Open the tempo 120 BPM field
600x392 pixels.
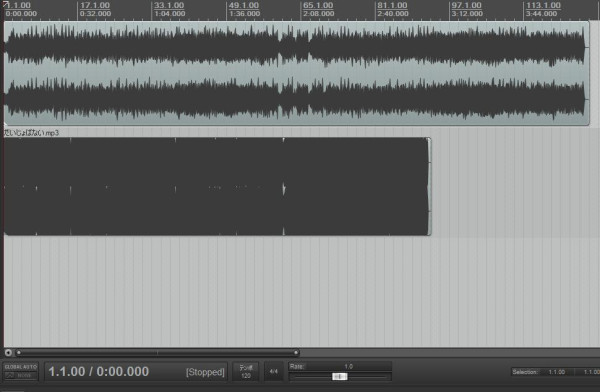[x=246, y=371]
